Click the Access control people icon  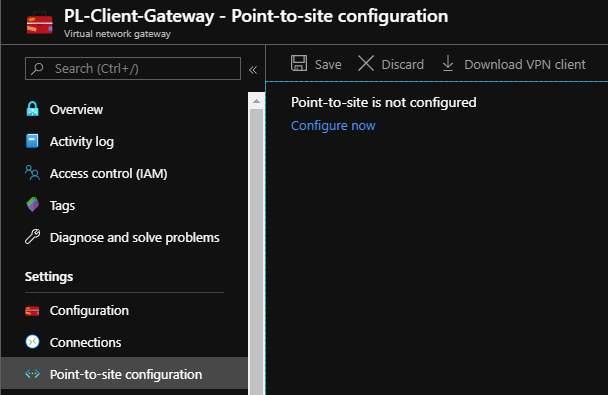32,172
